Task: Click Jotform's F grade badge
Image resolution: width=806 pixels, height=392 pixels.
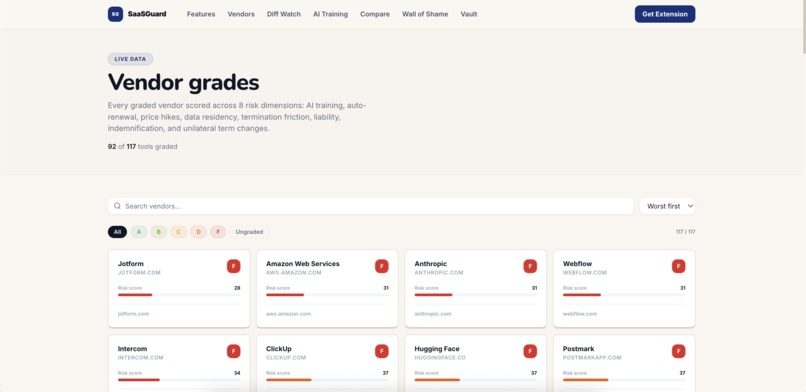Action: click(233, 266)
